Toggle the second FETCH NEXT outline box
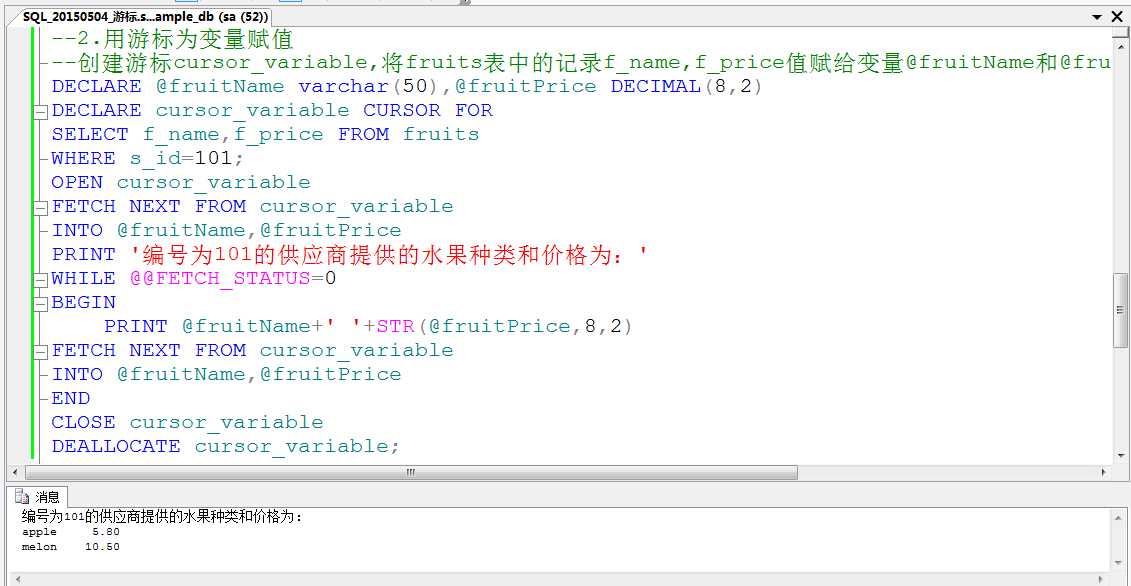Screen dimensions: 1131x586 pos(40,350)
